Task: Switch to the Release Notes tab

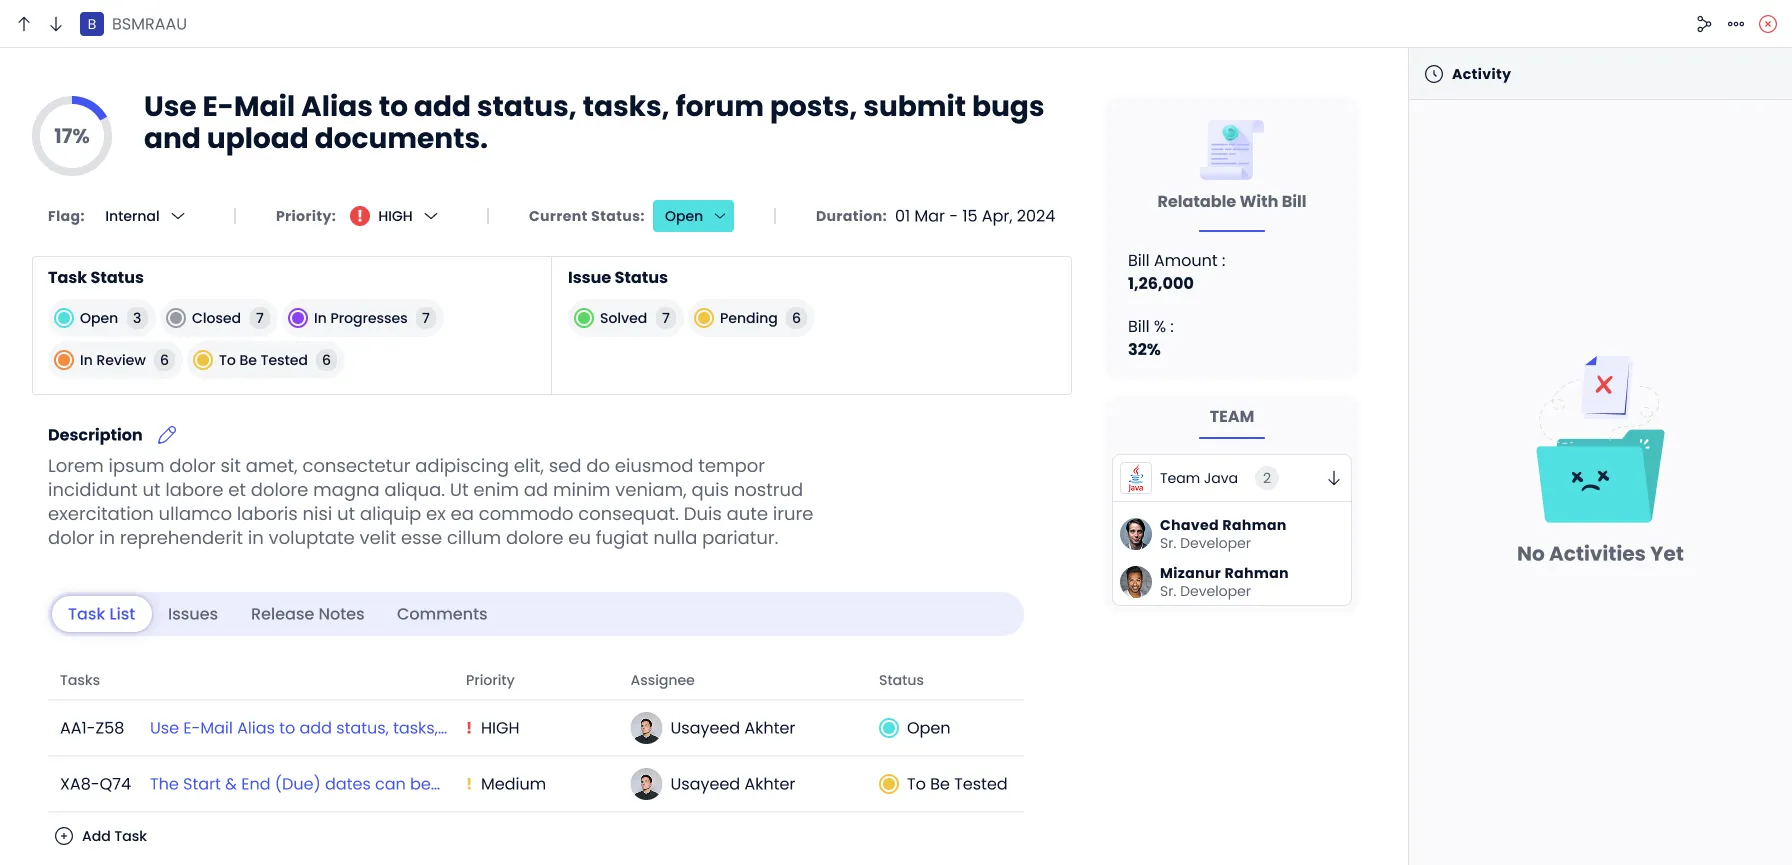Action: click(307, 614)
